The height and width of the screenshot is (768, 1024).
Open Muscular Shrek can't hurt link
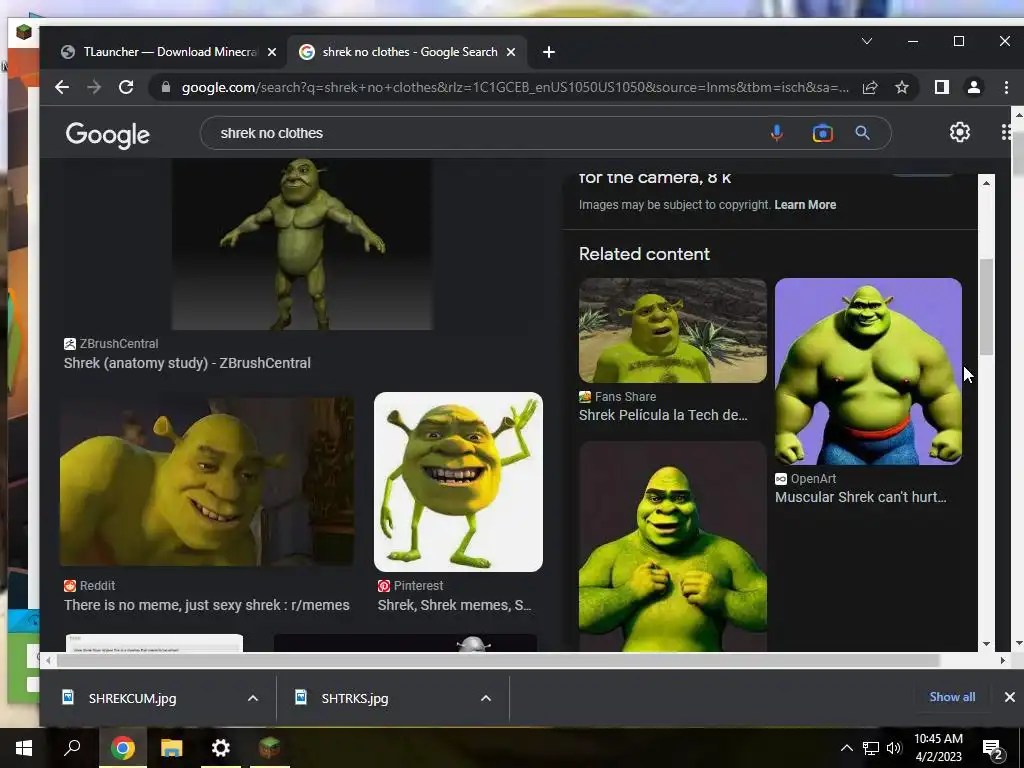[x=860, y=498]
